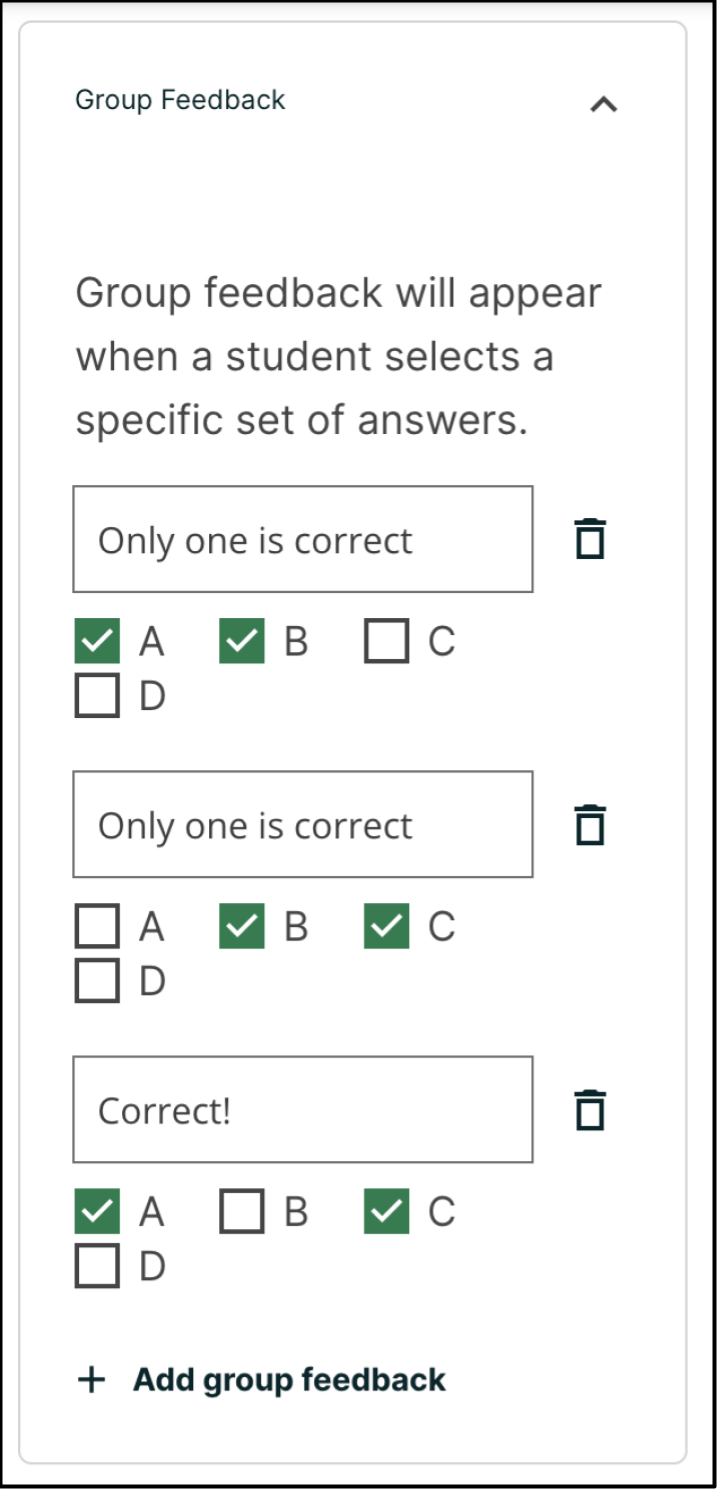Check answer D in first feedback group
Viewport: 721px width, 1491px height.
[x=97, y=696]
